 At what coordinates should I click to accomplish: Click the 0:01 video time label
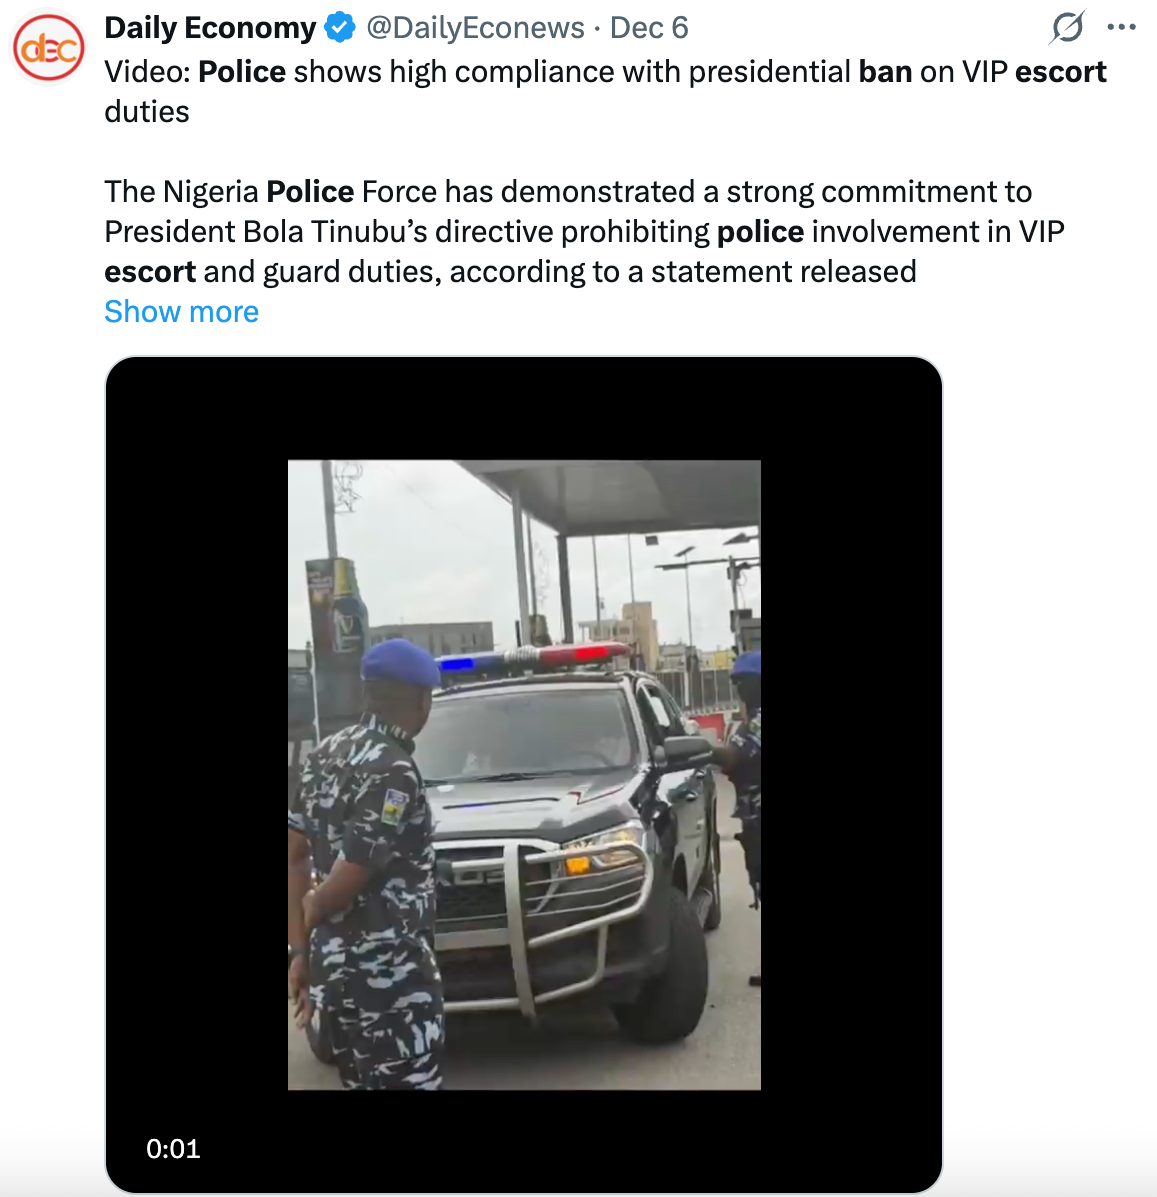coord(173,1149)
